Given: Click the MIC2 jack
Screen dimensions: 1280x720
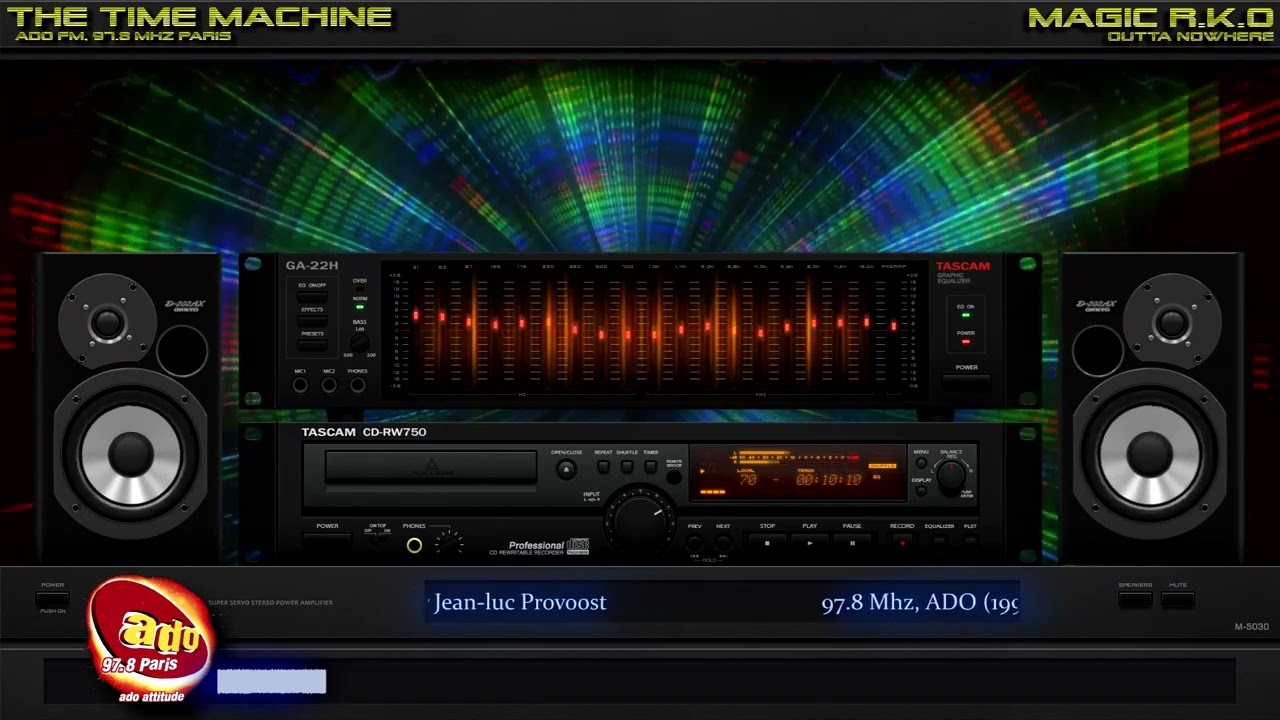Looking at the screenshot, I should 329,385.
